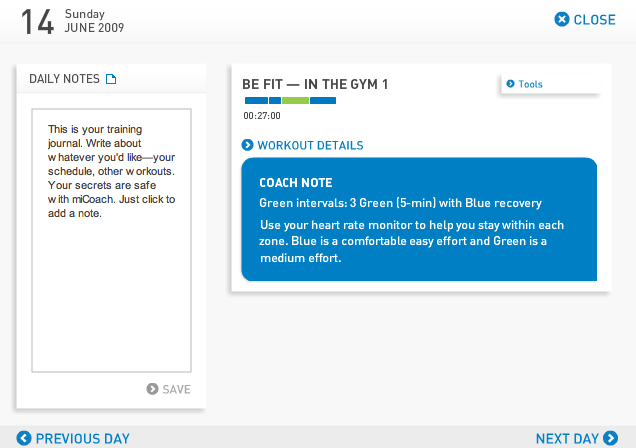
Task: Click the Close X icon
Action: [x=562, y=19]
